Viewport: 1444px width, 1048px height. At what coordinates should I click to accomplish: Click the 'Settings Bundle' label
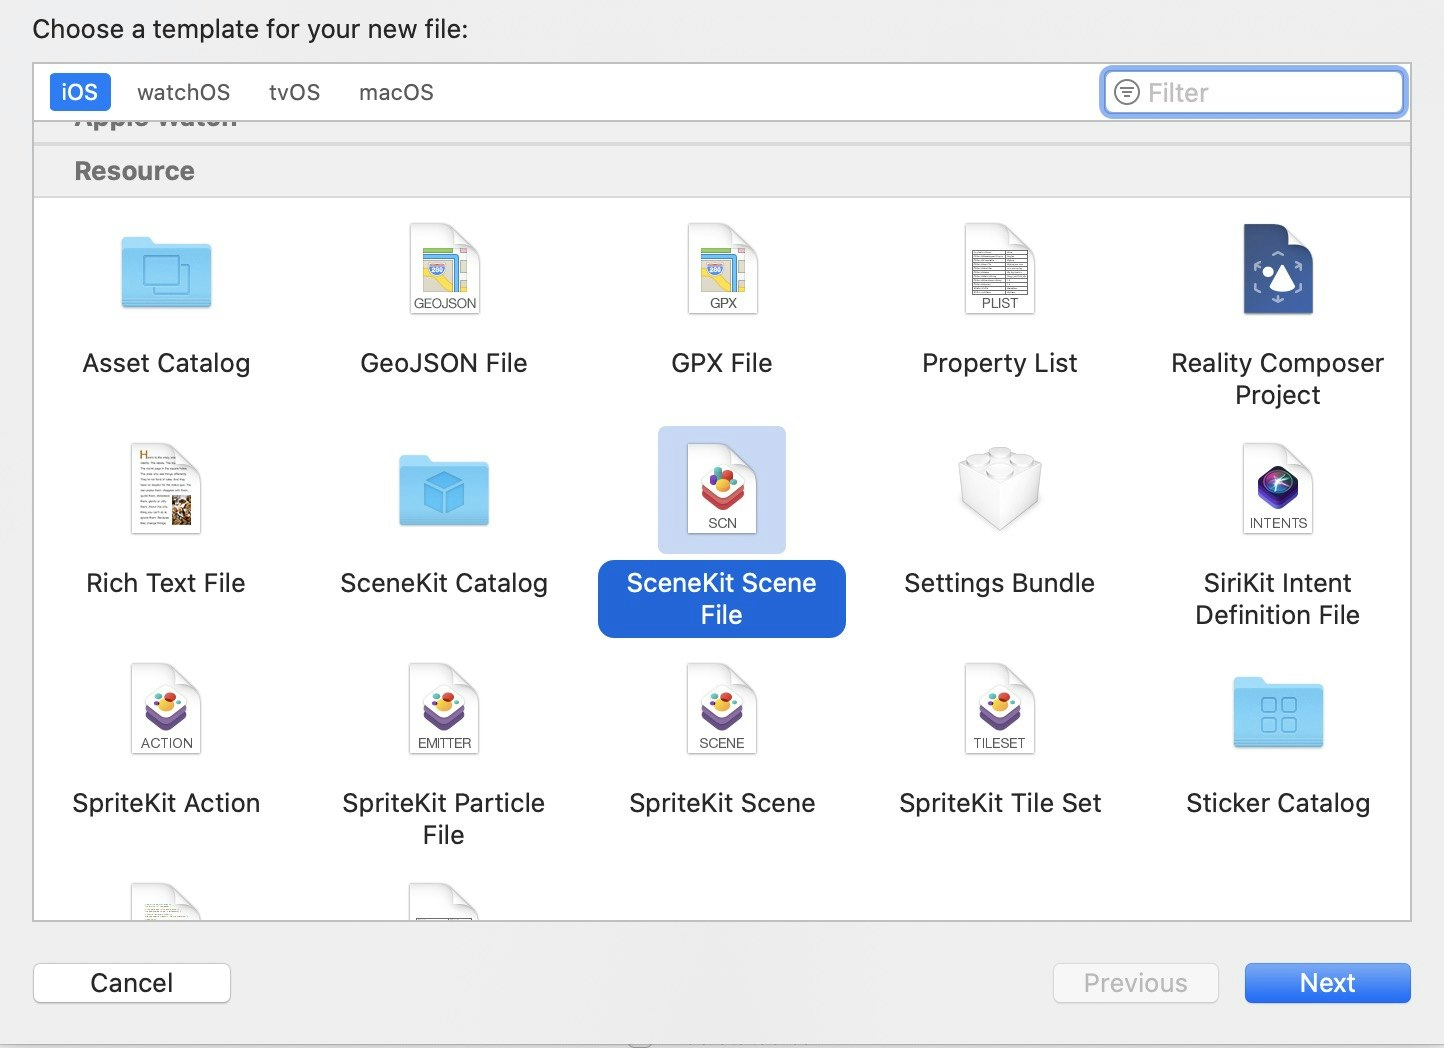click(1000, 583)
